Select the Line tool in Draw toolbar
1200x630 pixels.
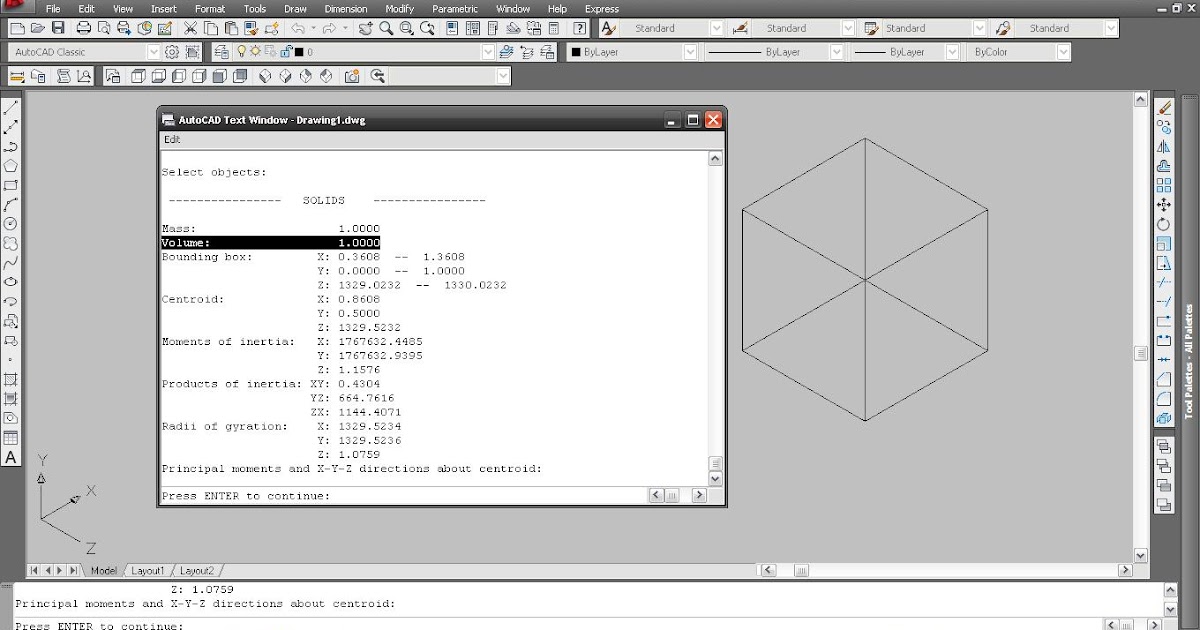(11, 107)
